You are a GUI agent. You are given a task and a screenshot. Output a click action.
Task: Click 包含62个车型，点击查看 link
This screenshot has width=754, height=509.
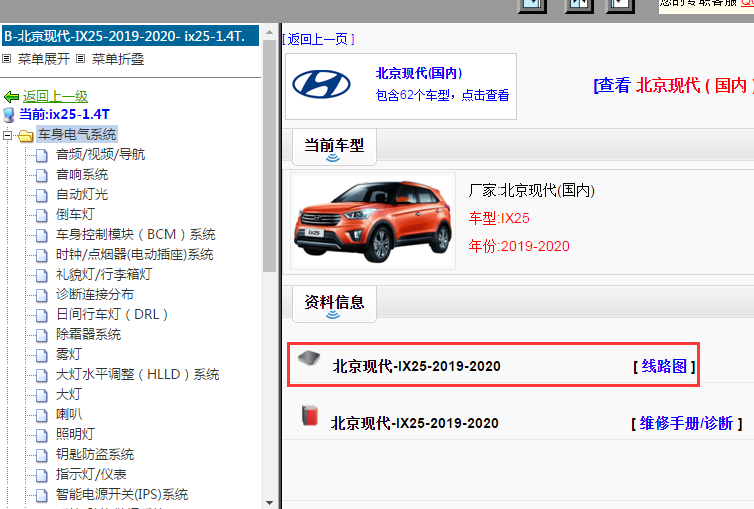[x=442, y=95]
